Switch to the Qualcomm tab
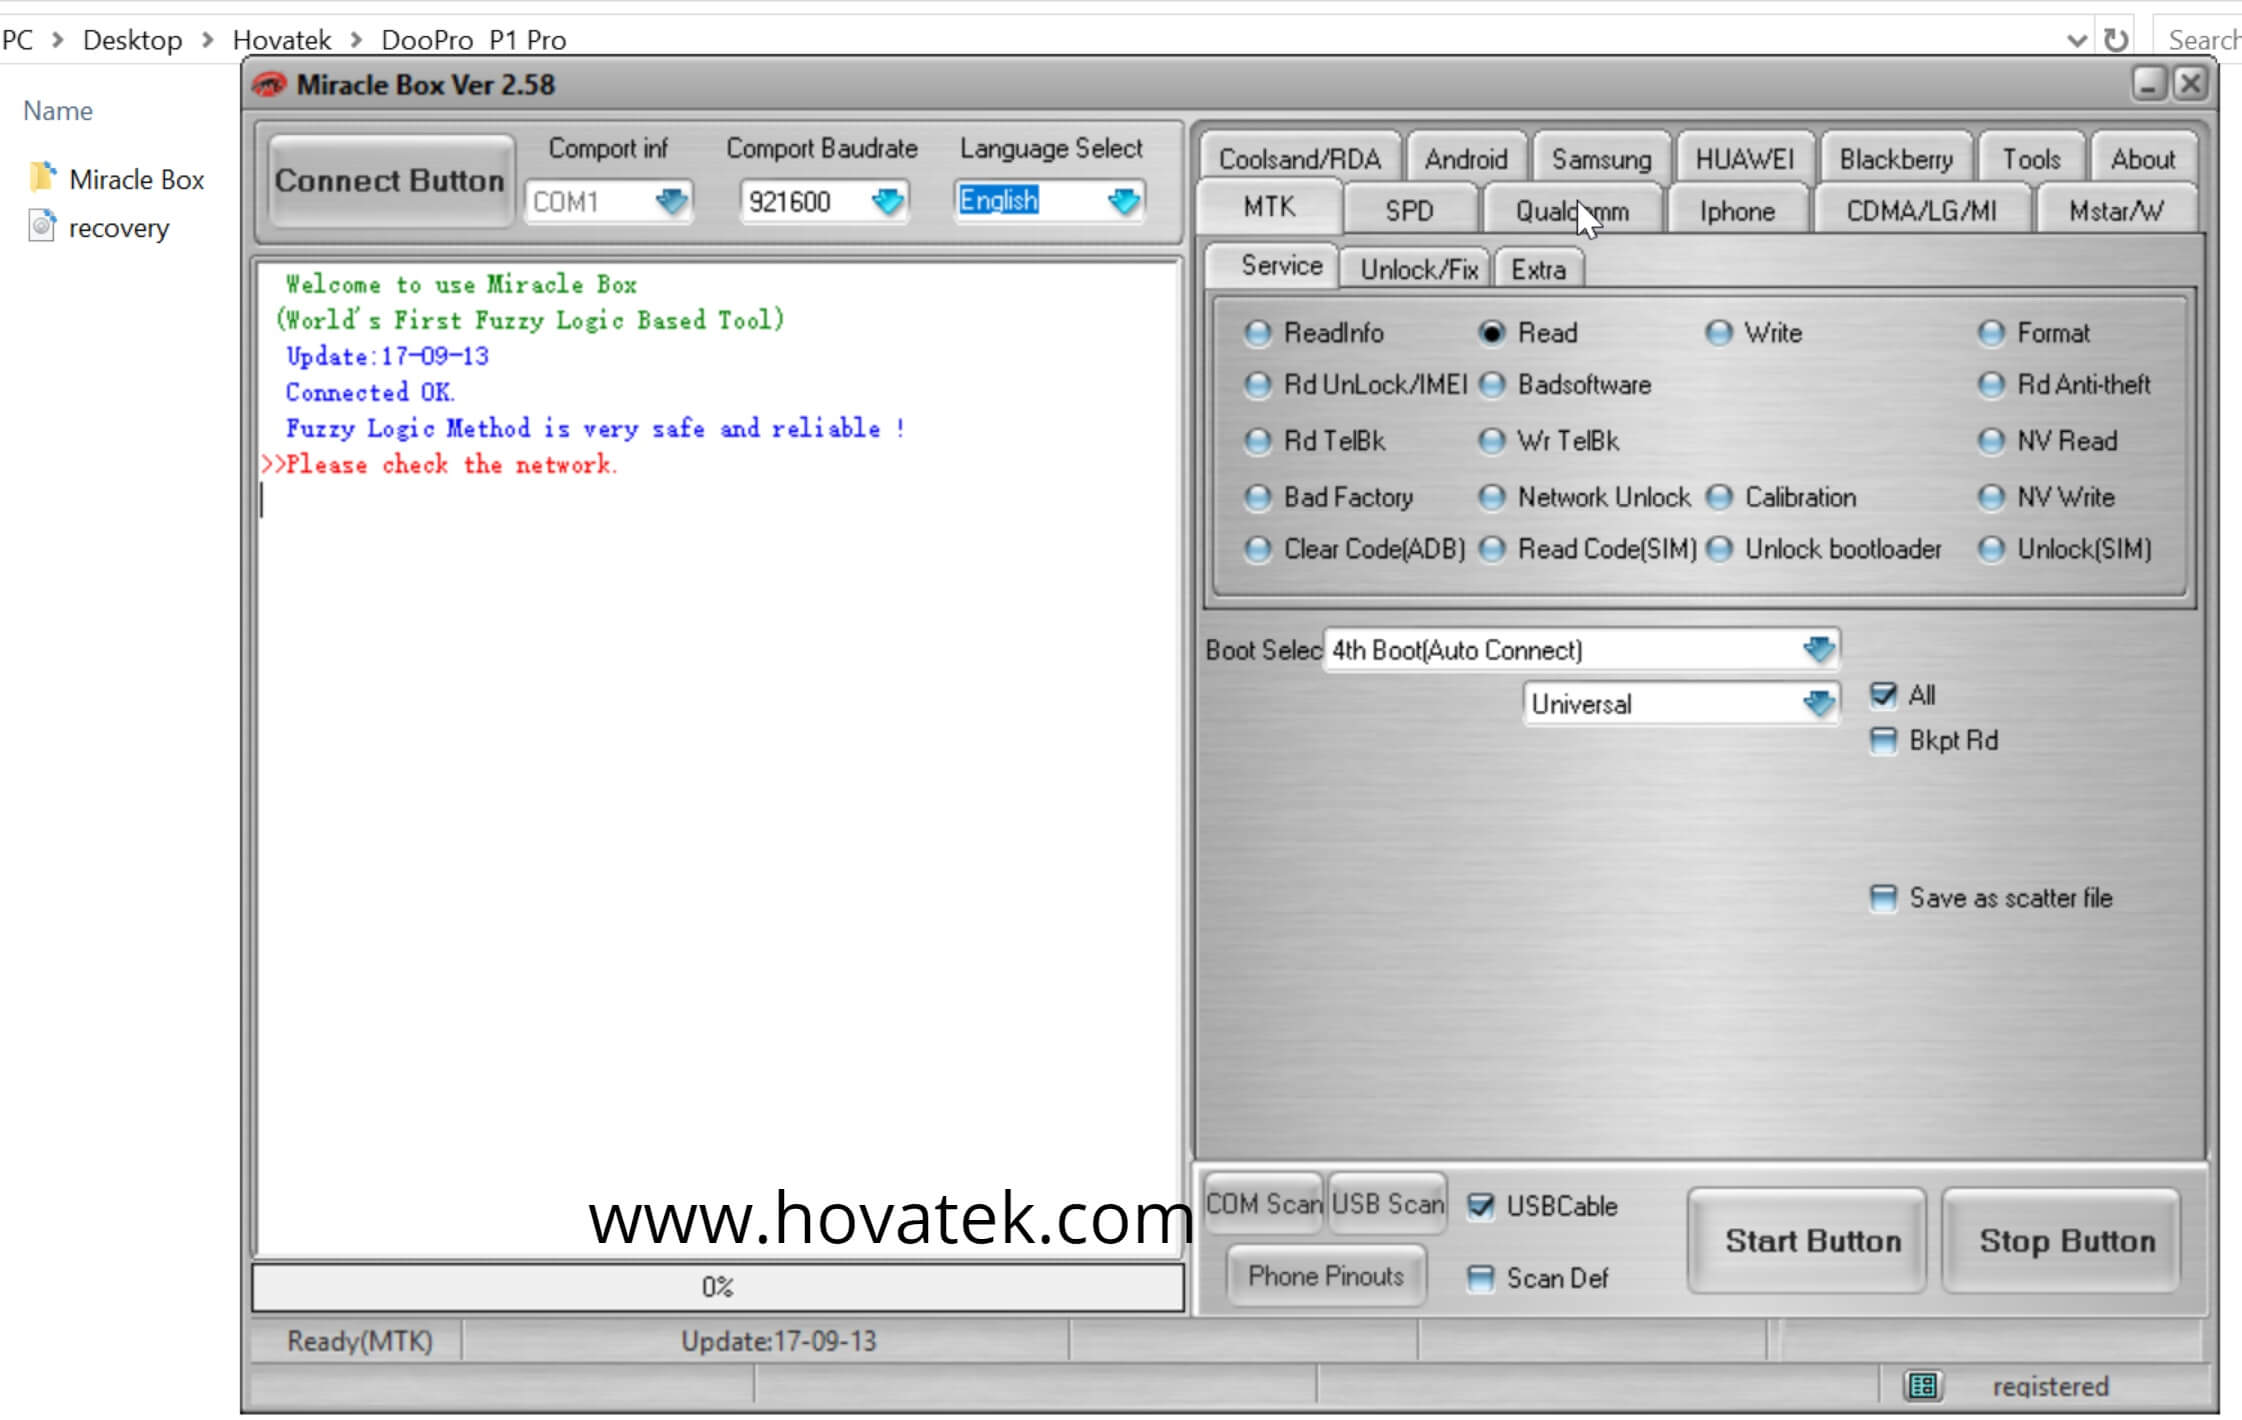Screen dimensions: 2242x1420 pos(1572,210)
